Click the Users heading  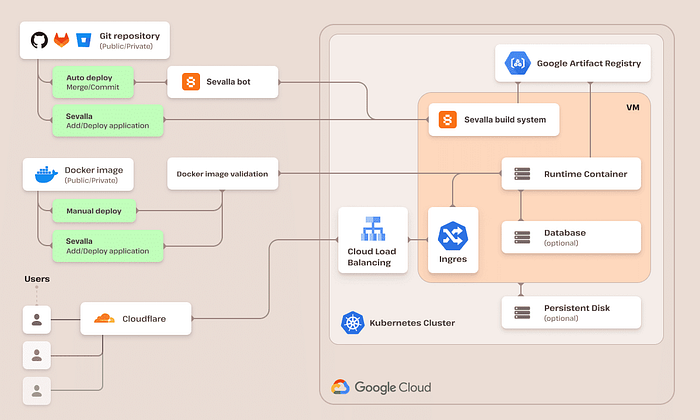(37, 279)
